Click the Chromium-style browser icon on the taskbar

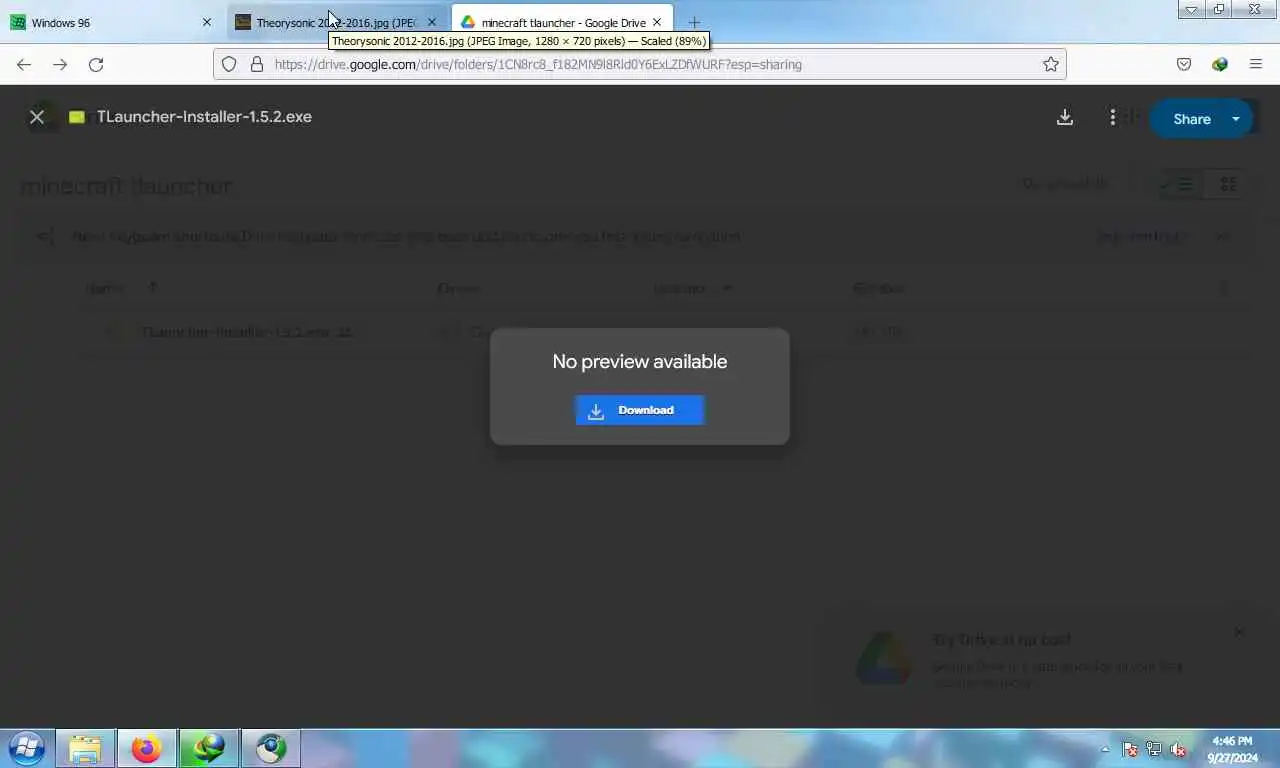pos(270,748)
